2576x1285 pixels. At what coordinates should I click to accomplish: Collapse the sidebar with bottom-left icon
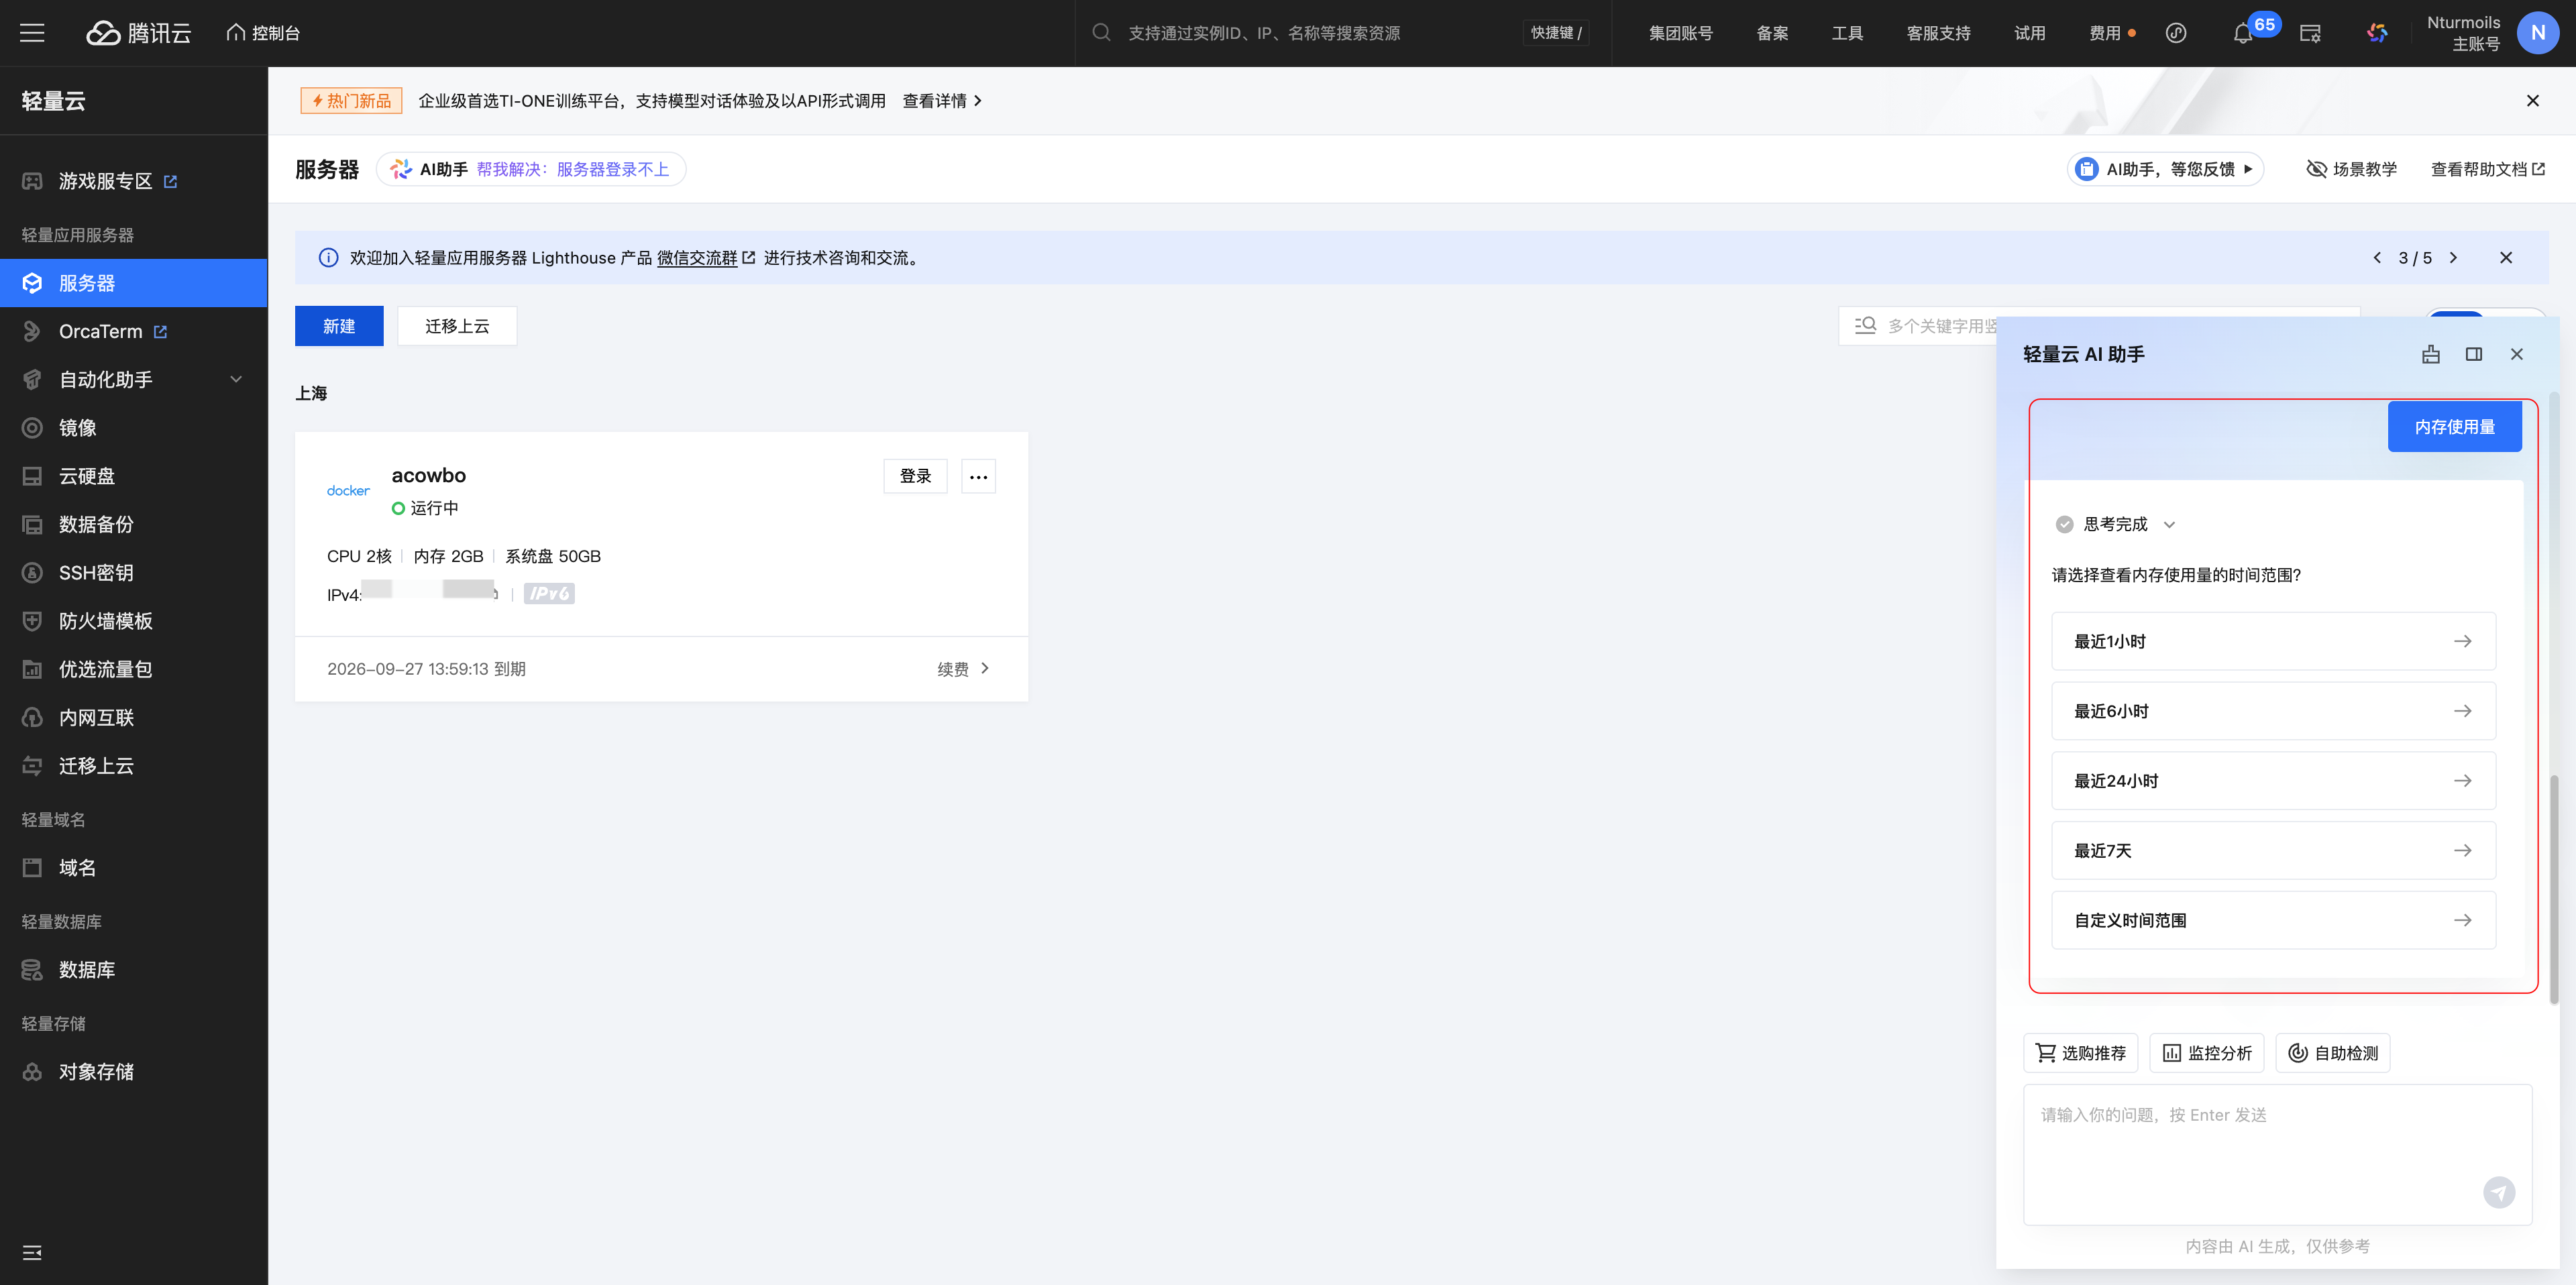(x=32, y=1252)
